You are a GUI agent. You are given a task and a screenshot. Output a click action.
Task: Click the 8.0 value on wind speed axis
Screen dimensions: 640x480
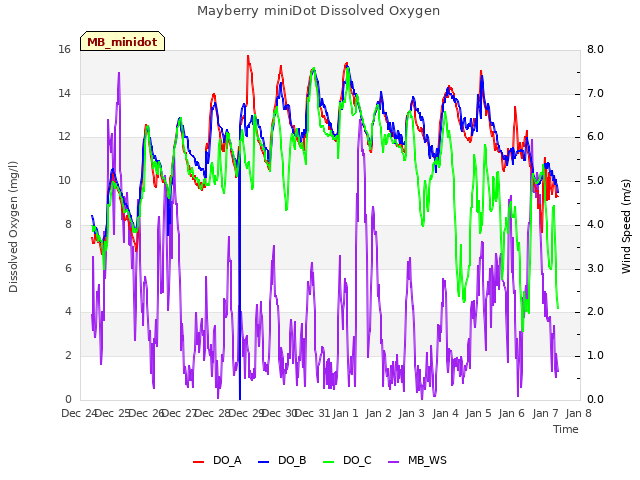point(595,49)
